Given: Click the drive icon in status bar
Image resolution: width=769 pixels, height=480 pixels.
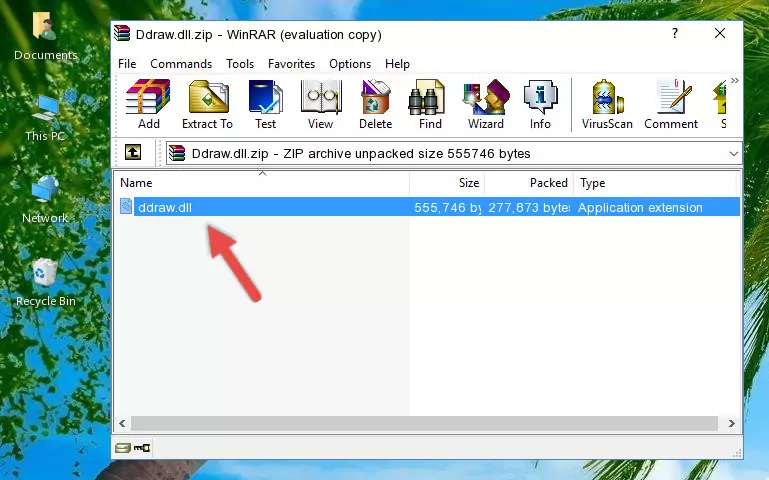Looking at the screenshot, I should (123, 447).
